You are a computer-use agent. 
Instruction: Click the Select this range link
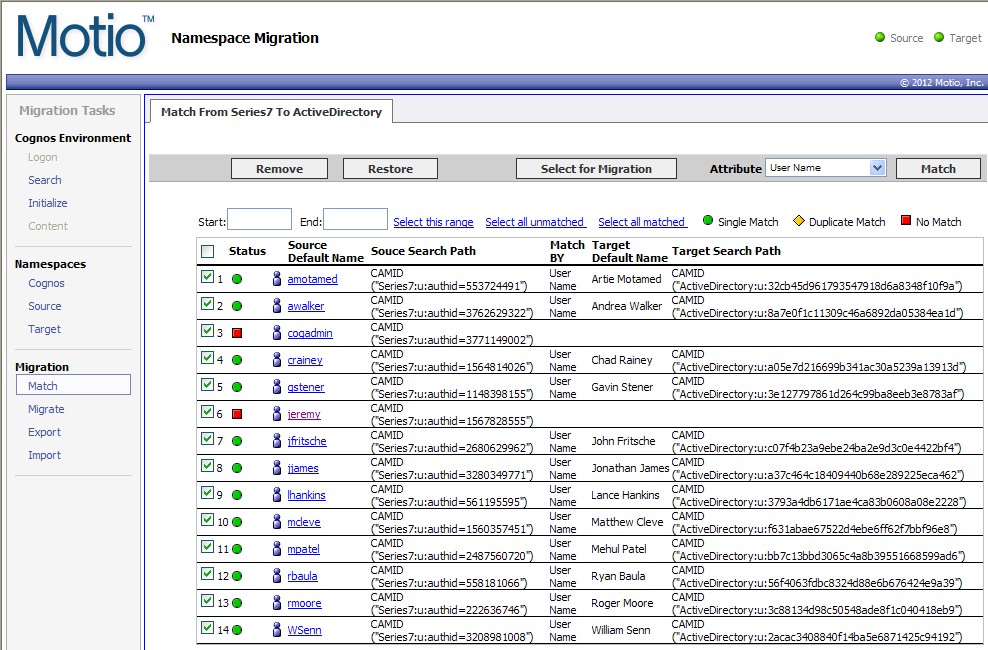[x=433, y=222]
